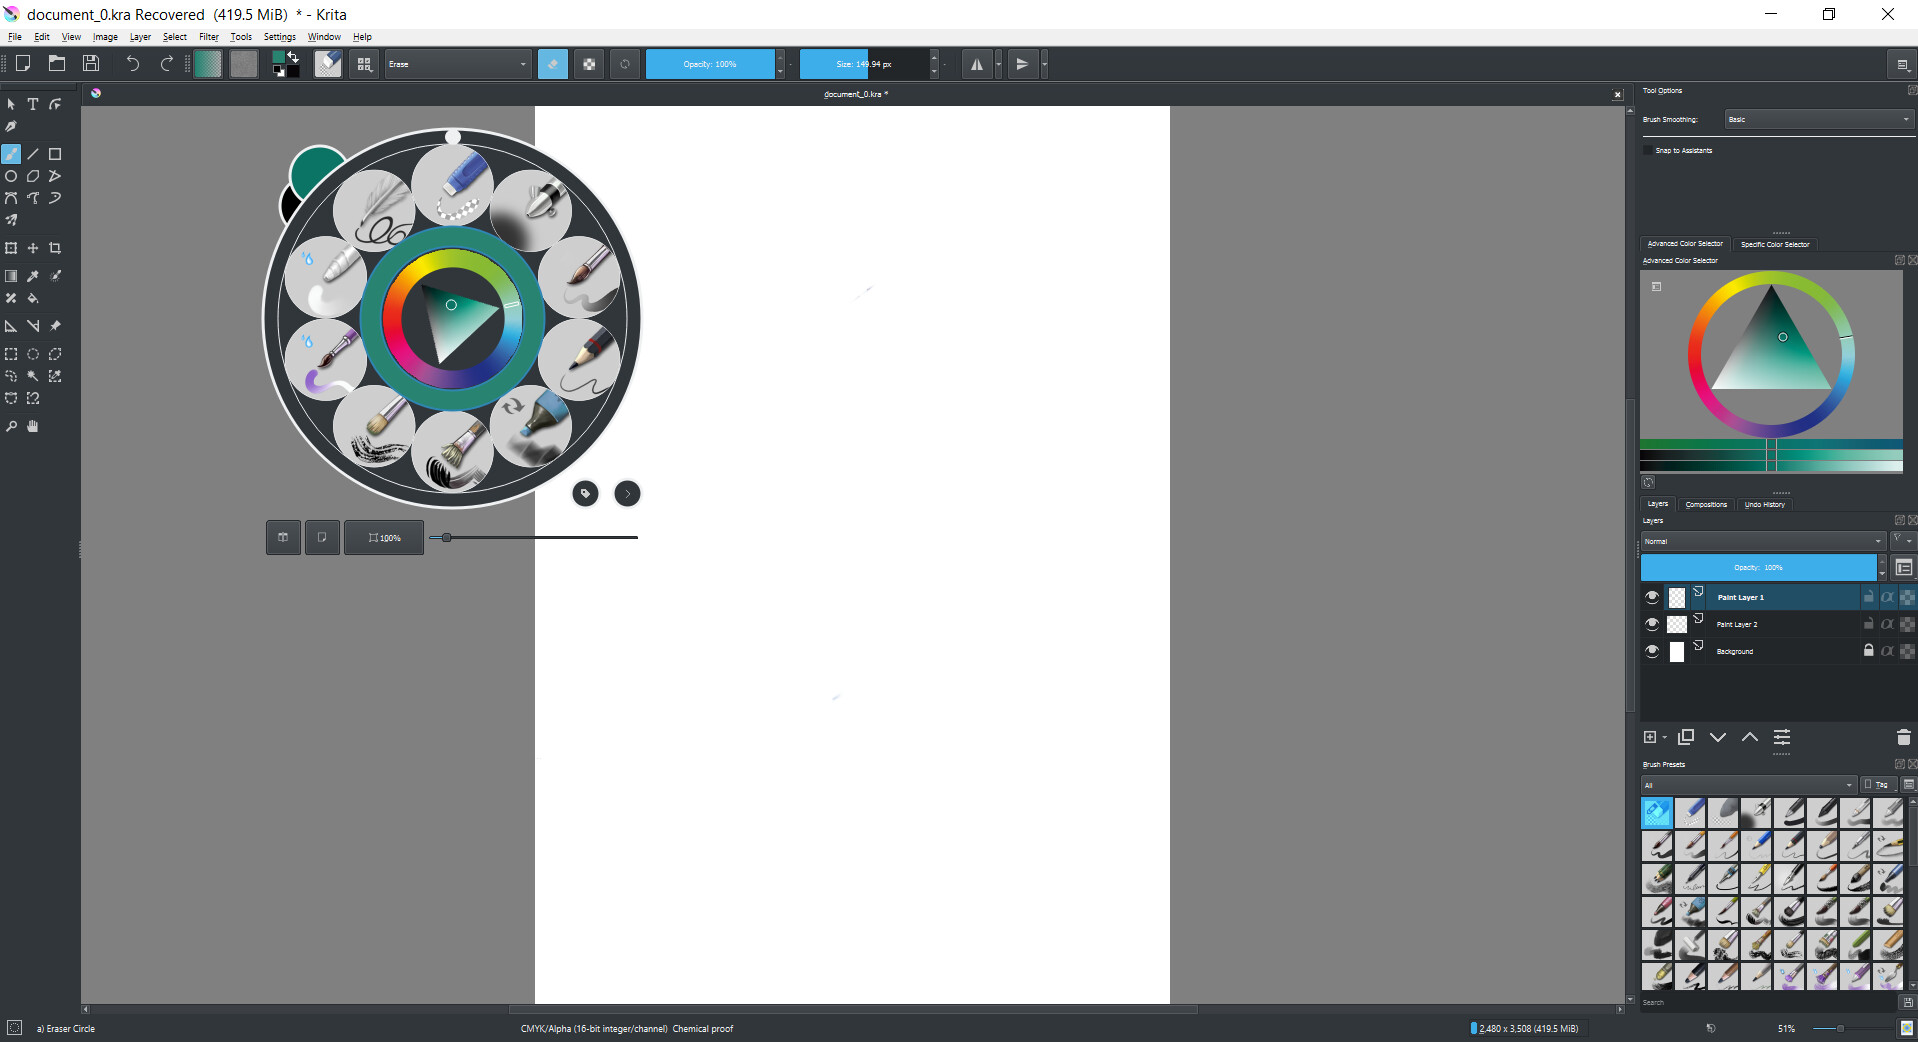Screen dimensions: 1918x1042
Task: Expand the pop-up palette settings arrow
Action: (627, 493)
